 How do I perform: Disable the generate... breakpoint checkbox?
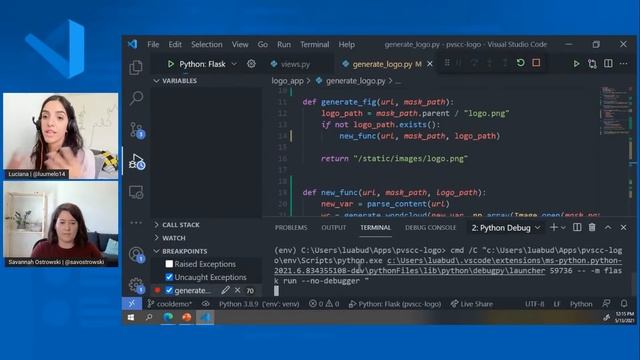169,290
